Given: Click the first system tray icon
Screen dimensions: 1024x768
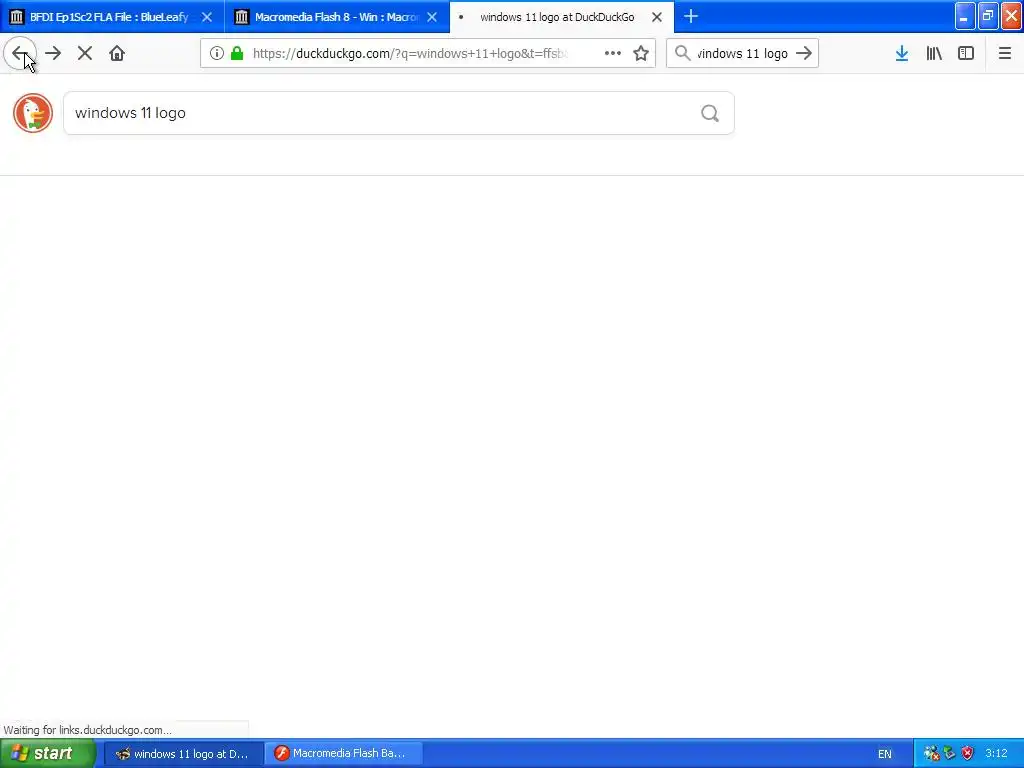Looking at the screenshot, I should click(931, 754).
